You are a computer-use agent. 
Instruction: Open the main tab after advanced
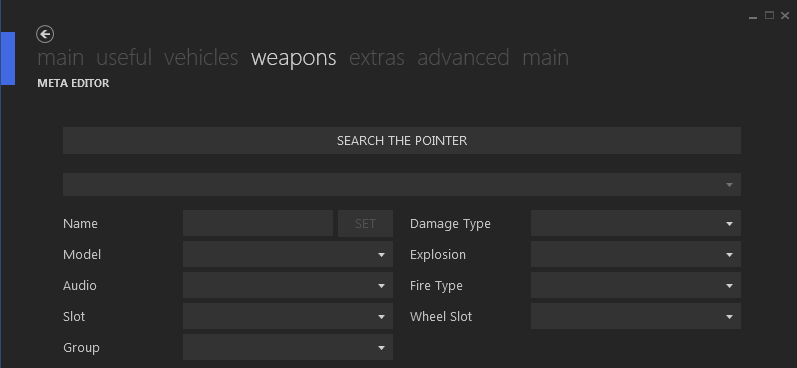pos(545,58)
